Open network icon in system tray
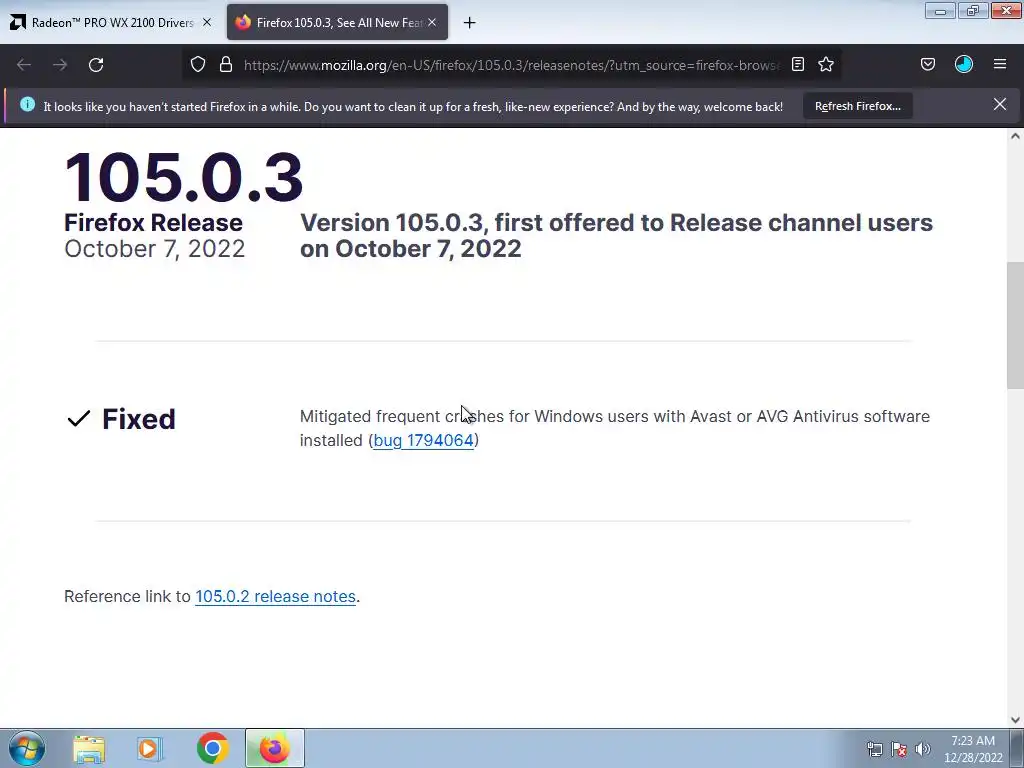Image resolution: width=1024 pixels, height=768 pixels. click(874, 749)
